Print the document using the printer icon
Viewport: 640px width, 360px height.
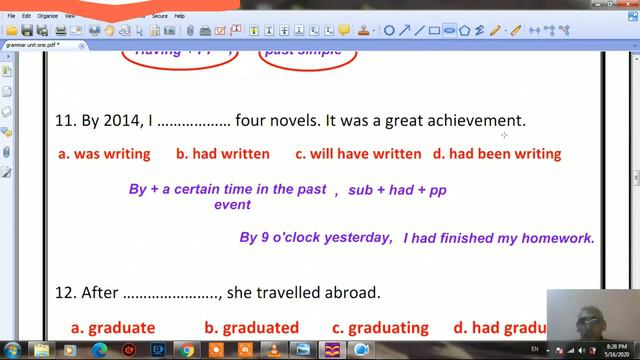61,31
